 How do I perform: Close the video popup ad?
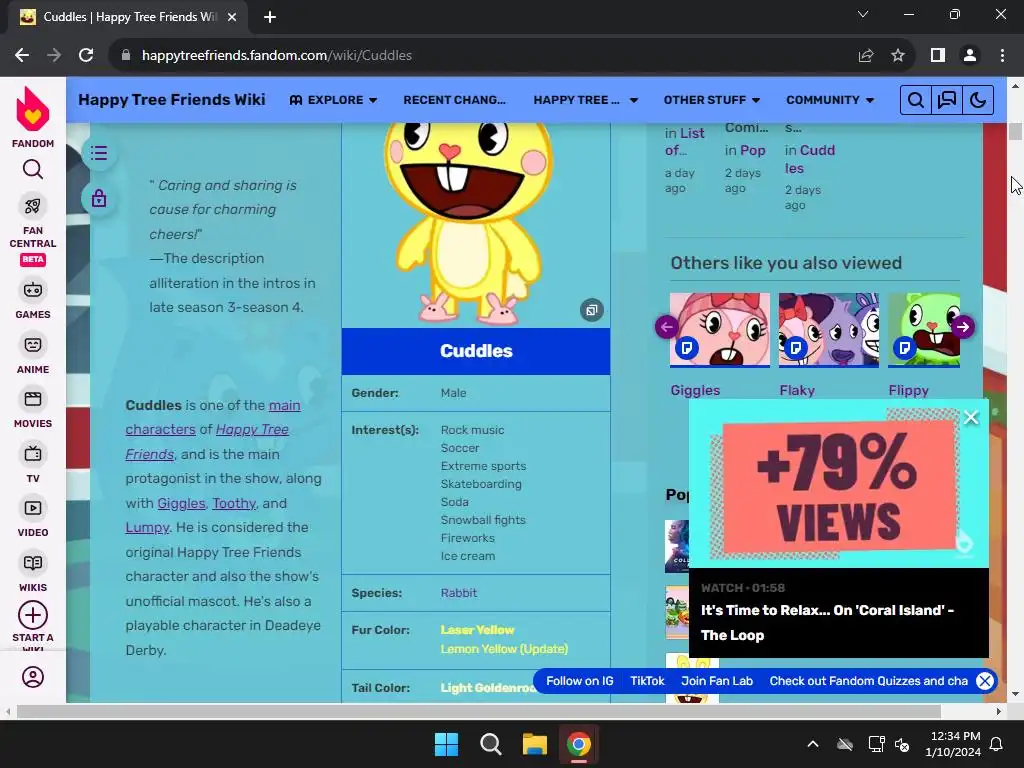[971, 417]
